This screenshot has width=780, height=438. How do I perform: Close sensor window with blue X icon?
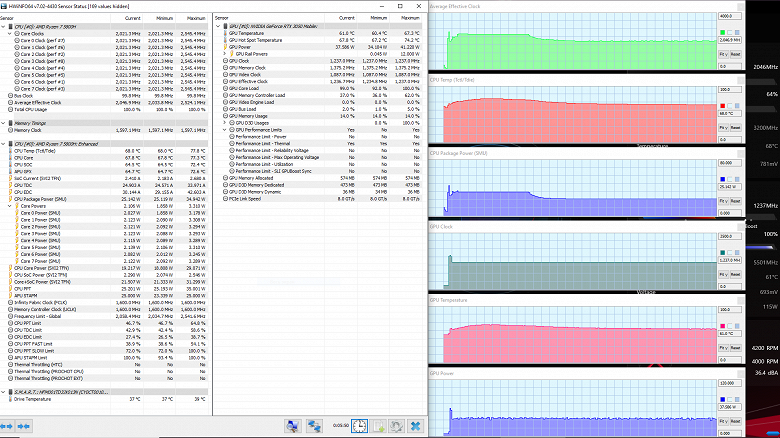[414, 426]
